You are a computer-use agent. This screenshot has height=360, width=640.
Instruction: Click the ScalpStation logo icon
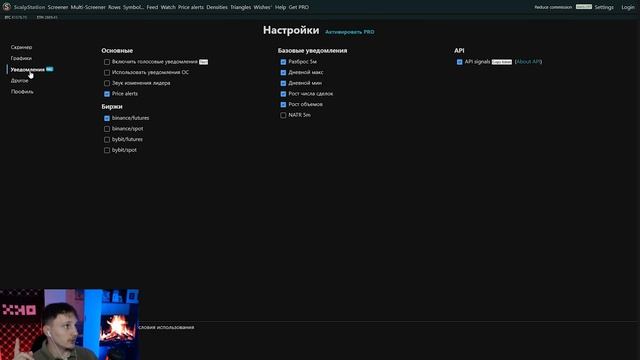coord(7,7)
